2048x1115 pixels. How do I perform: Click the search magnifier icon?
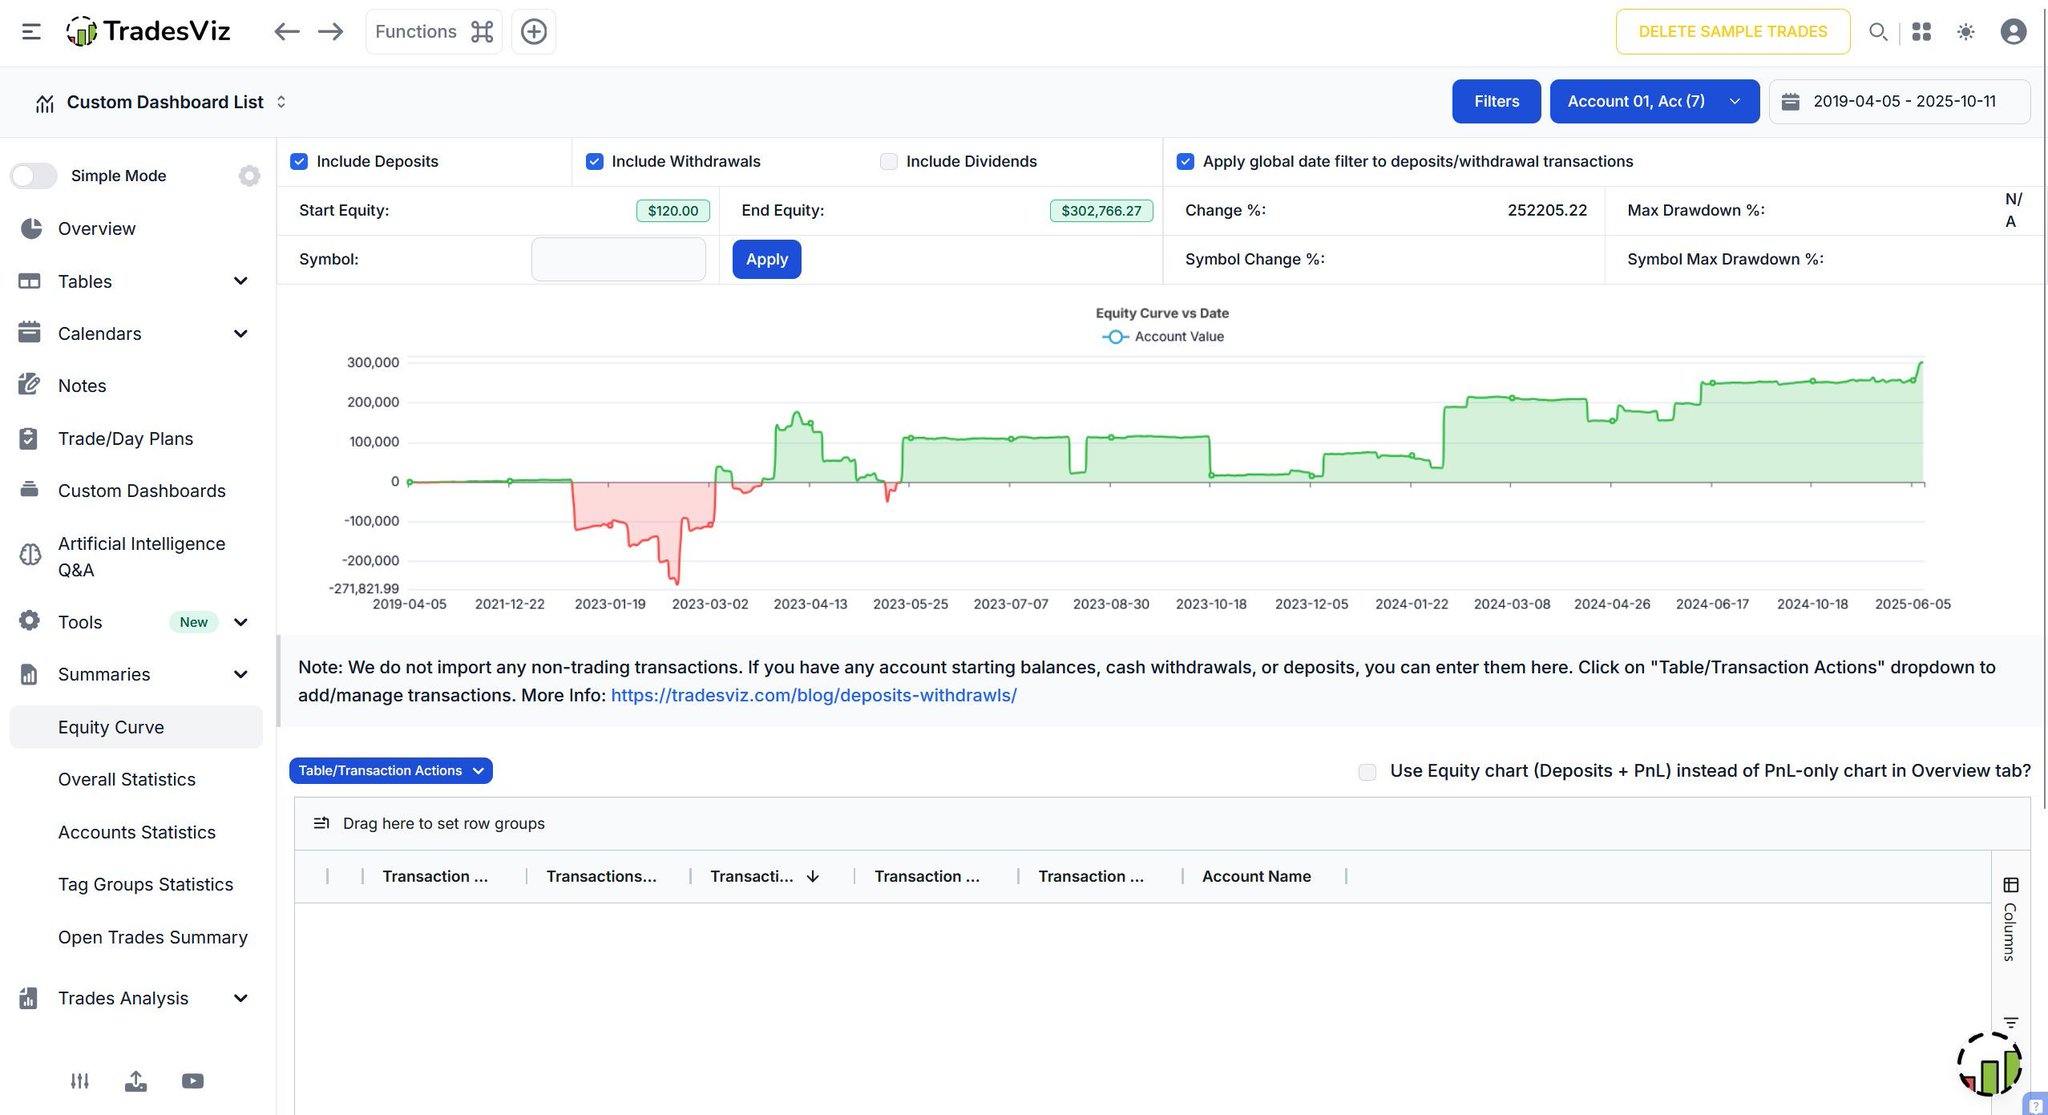click(1878, 32)
